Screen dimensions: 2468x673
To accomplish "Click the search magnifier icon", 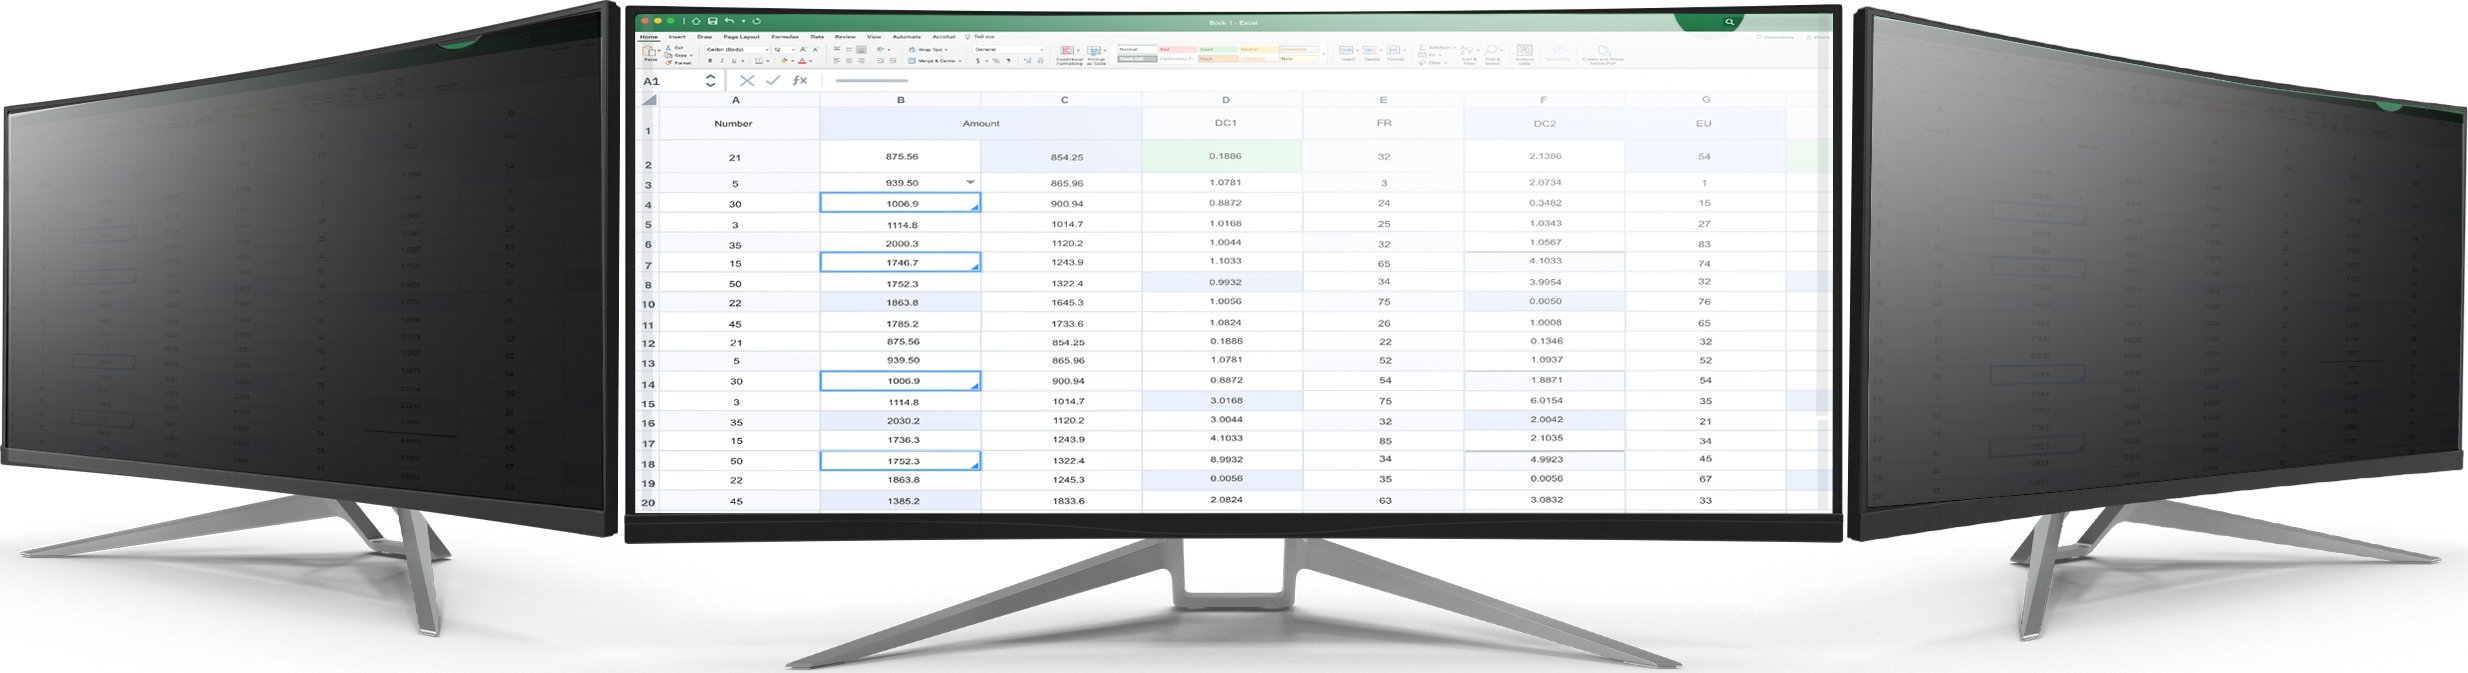I will (x=1729, y=22).
